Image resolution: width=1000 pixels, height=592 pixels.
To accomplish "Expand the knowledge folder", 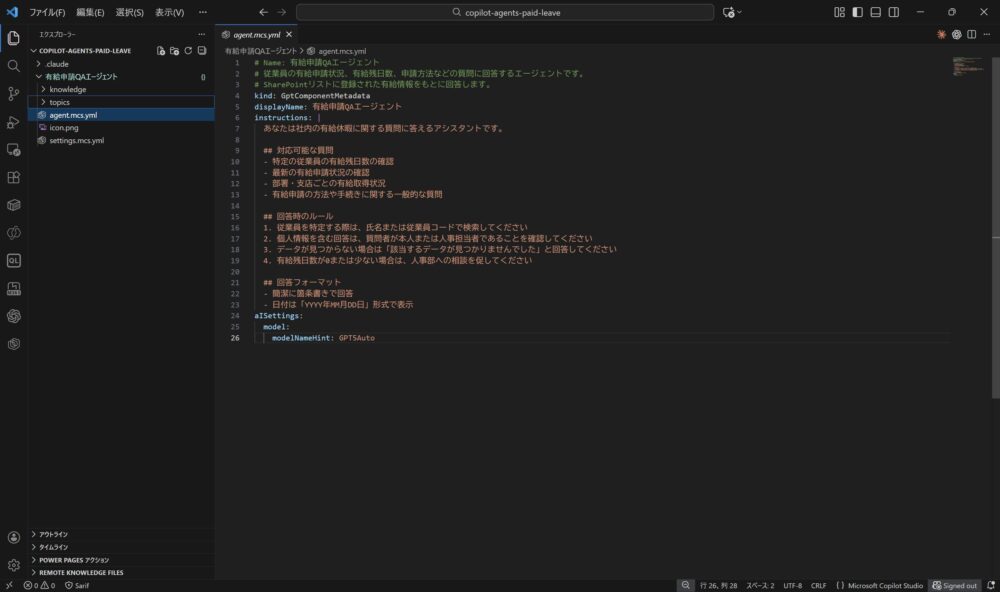I will pos(68,89).
